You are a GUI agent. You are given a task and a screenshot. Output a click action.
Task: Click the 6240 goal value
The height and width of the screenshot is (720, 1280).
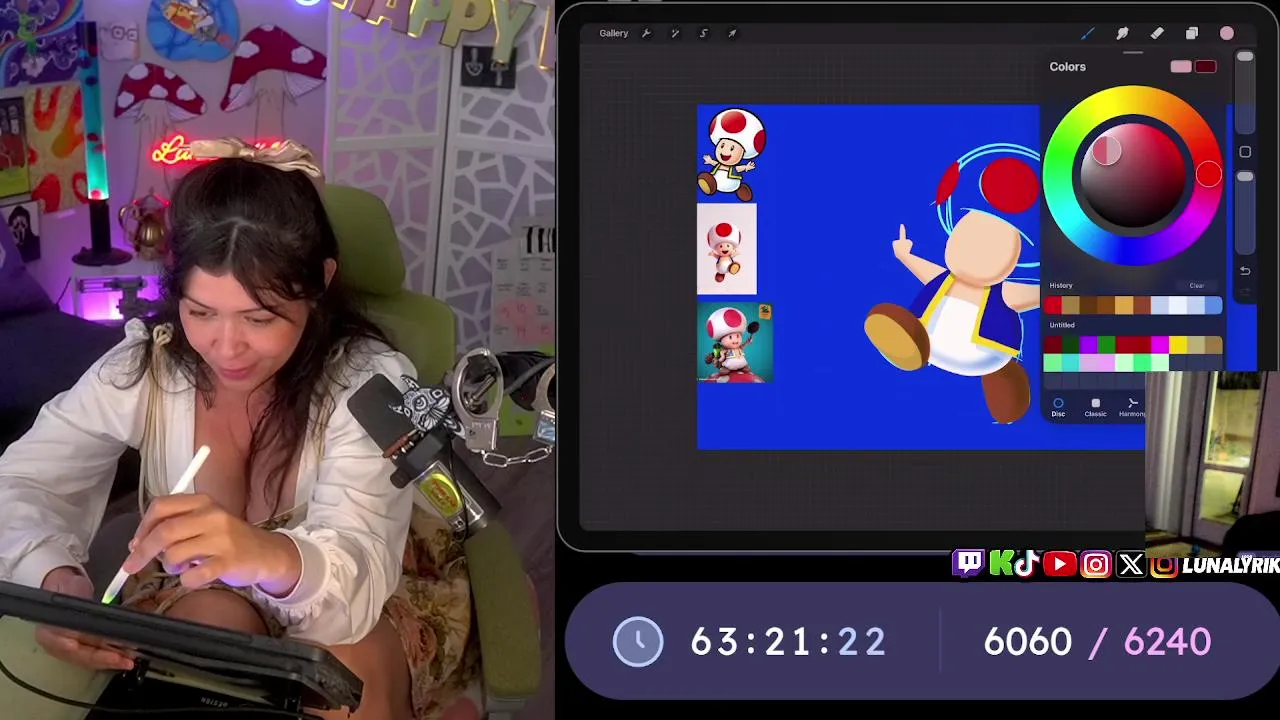[1167, 642]
